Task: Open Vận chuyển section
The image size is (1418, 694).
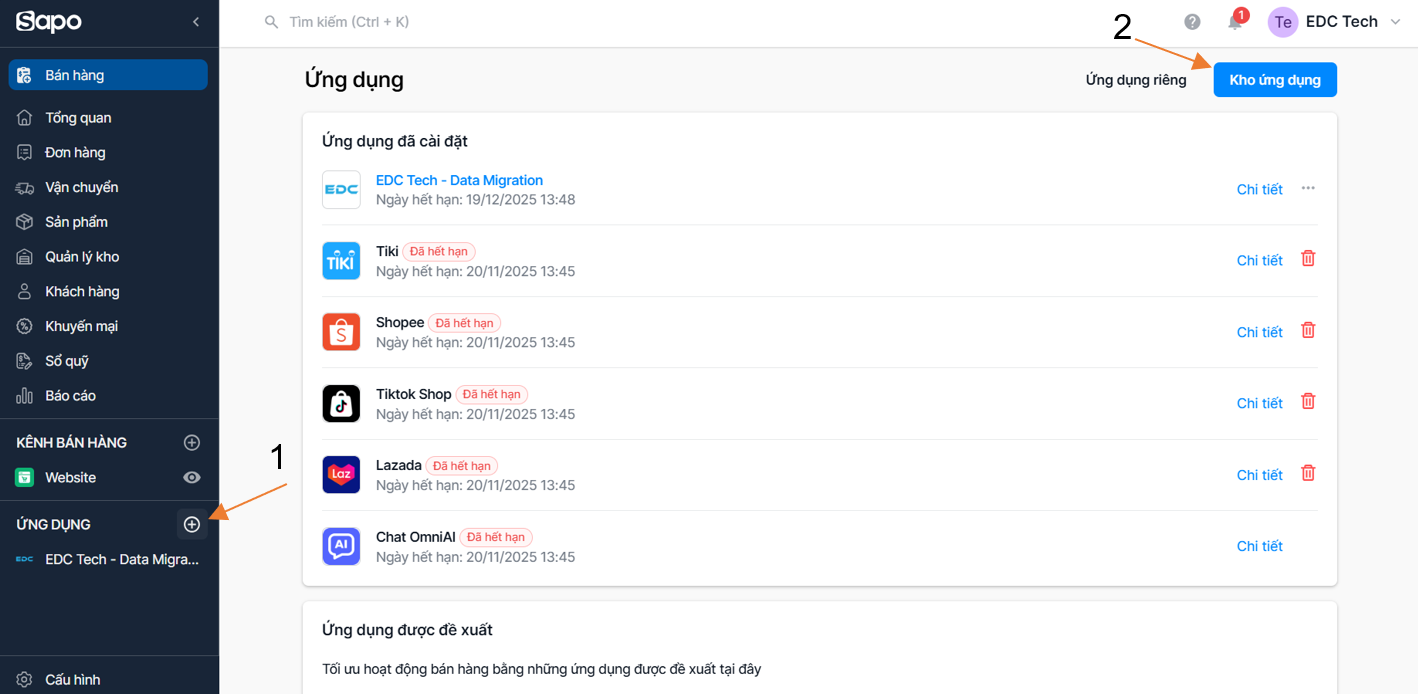Action: pos(81,187)
